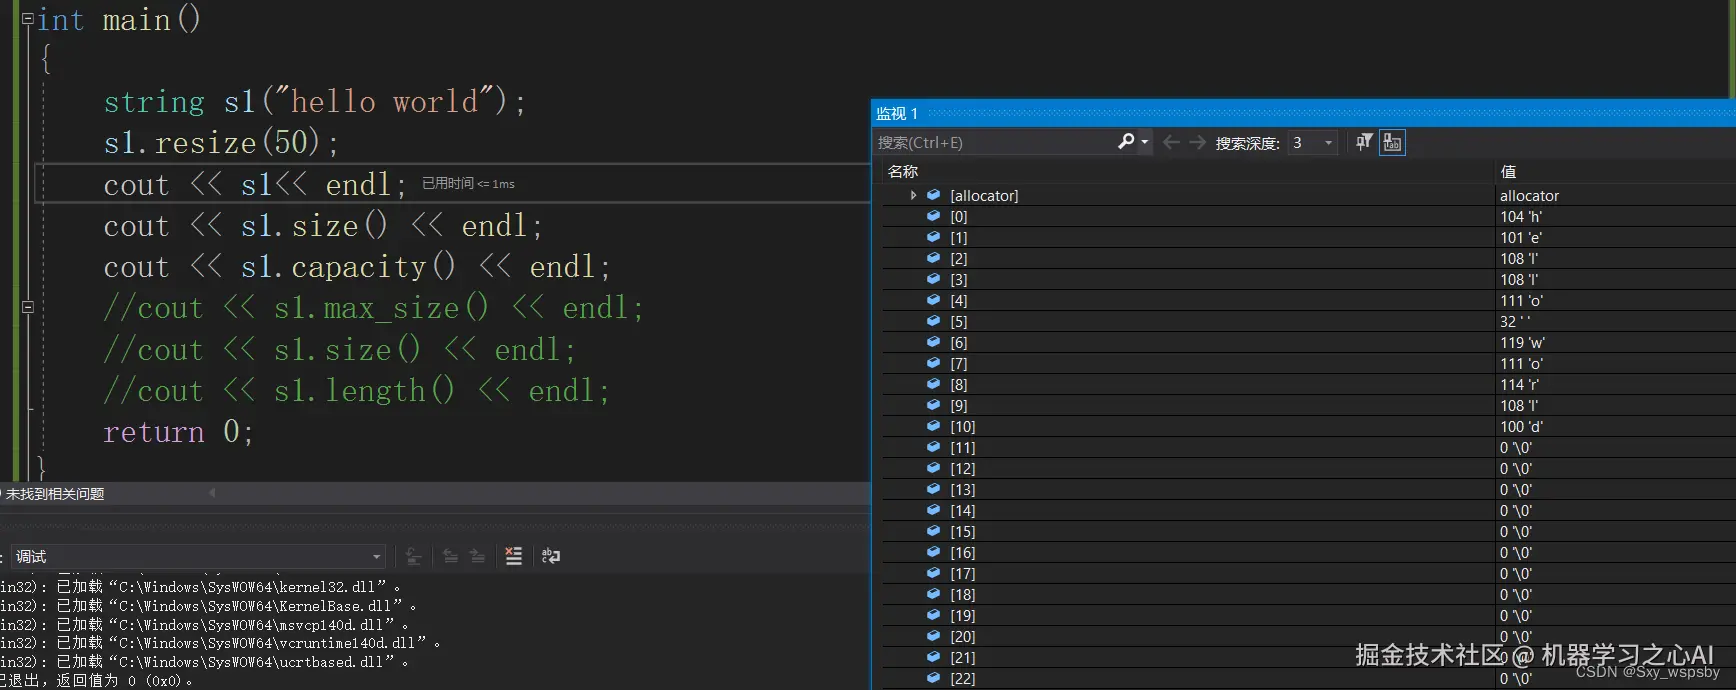
Task: Click the s1.resize(50); code line
Action: (221, 143)
